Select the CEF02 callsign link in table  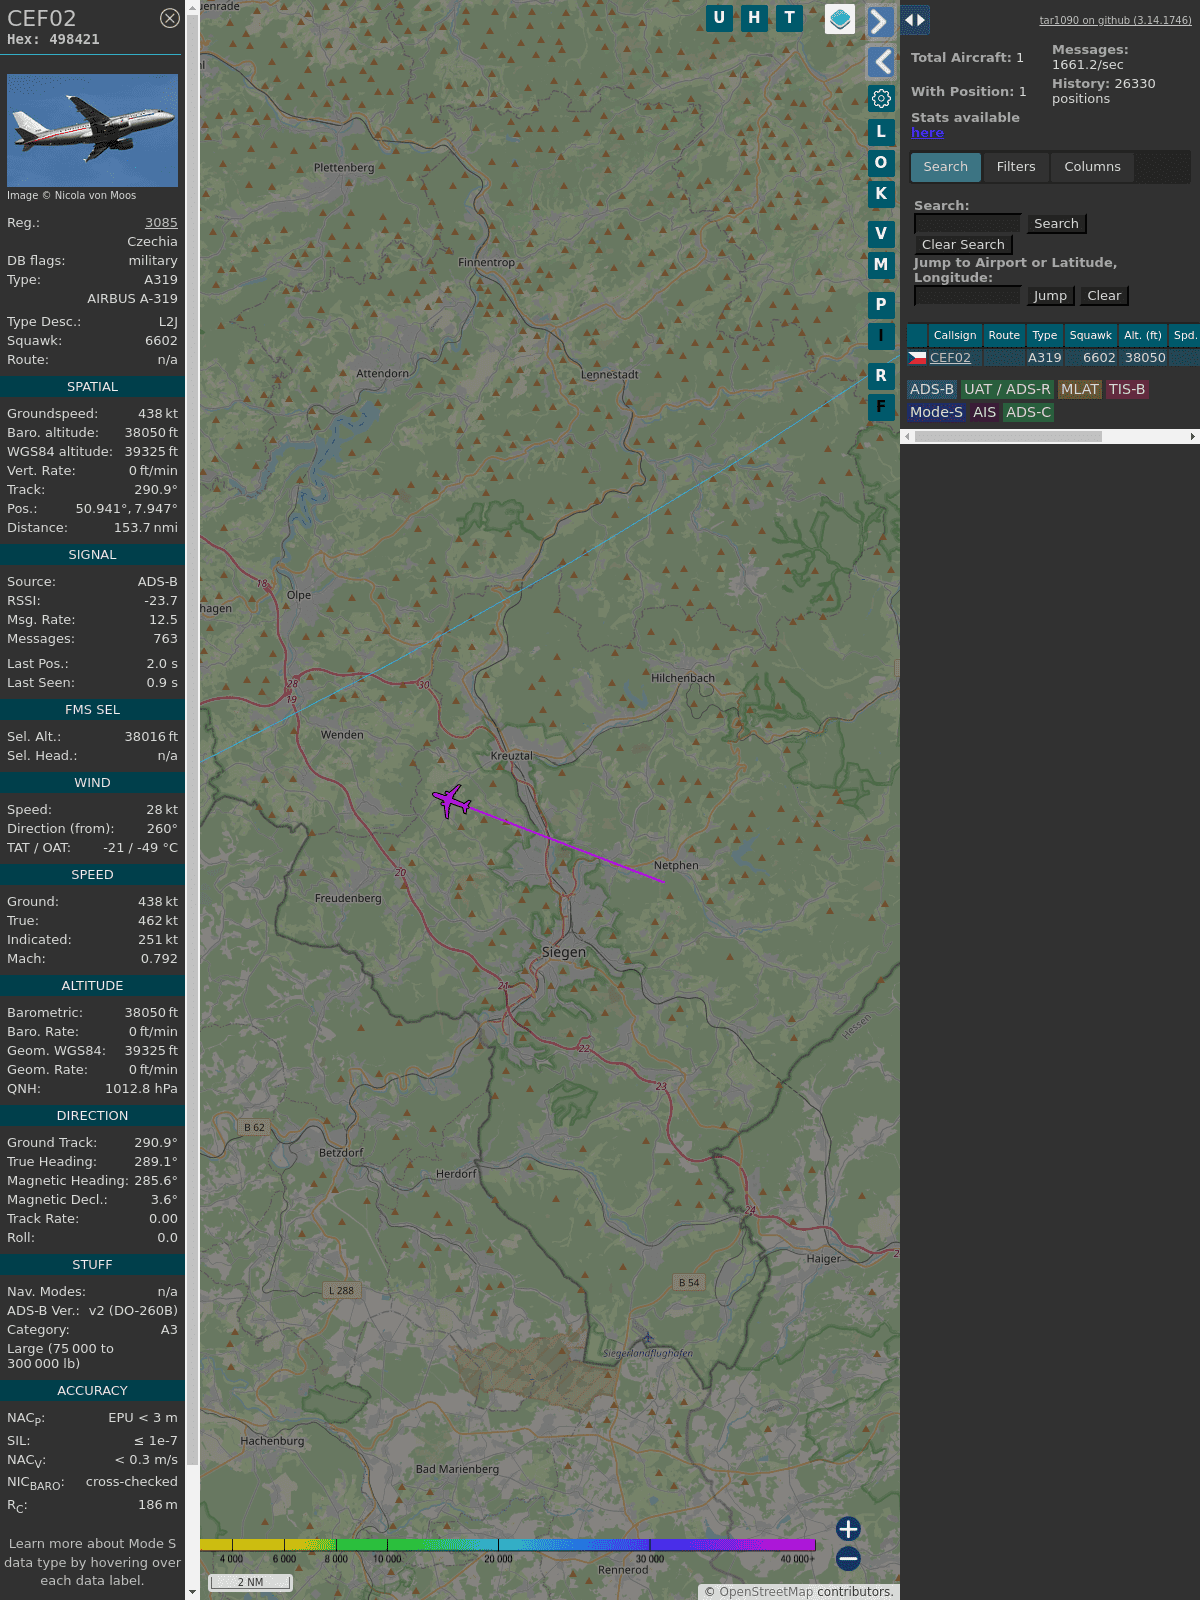click(x=950, y=358)
